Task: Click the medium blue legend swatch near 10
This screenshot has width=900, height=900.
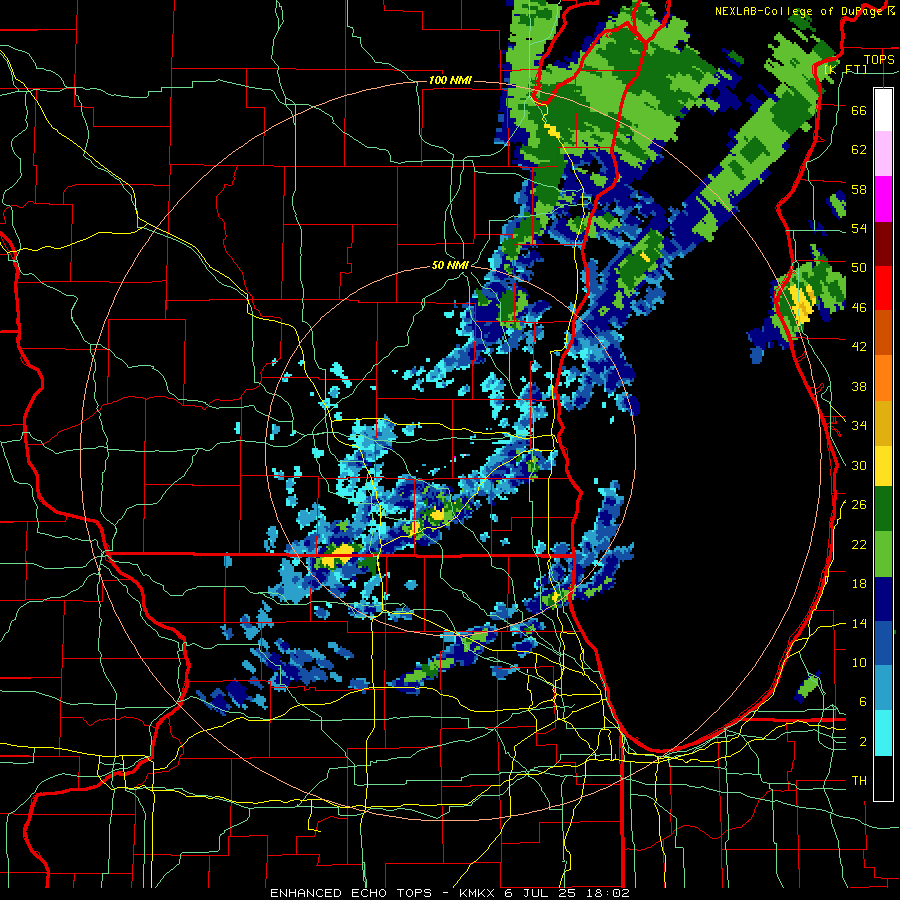Action: 883,643
